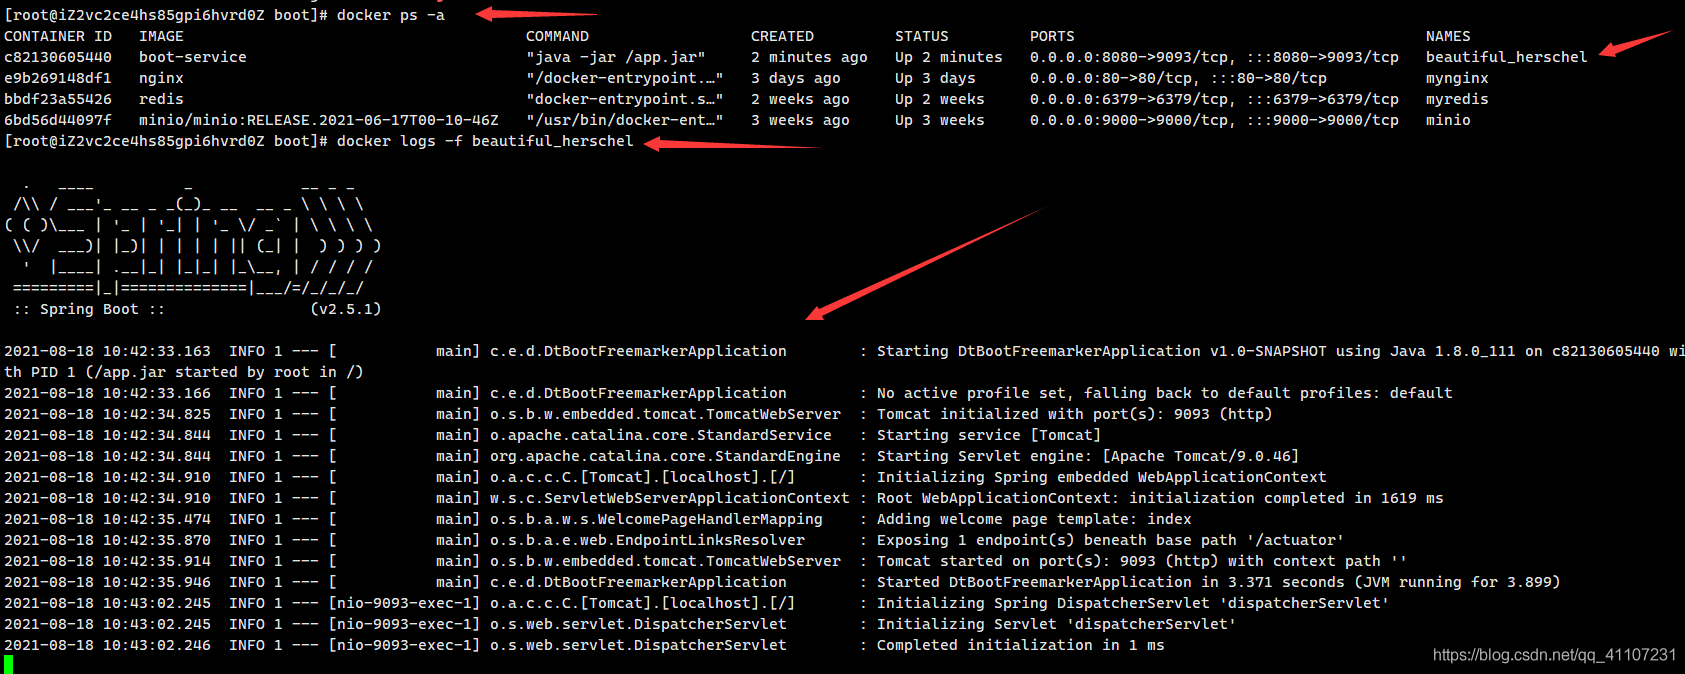Click the CONTAINER ID column header
The height and width of the screenshot is (674, 1685).
[58, 36]
